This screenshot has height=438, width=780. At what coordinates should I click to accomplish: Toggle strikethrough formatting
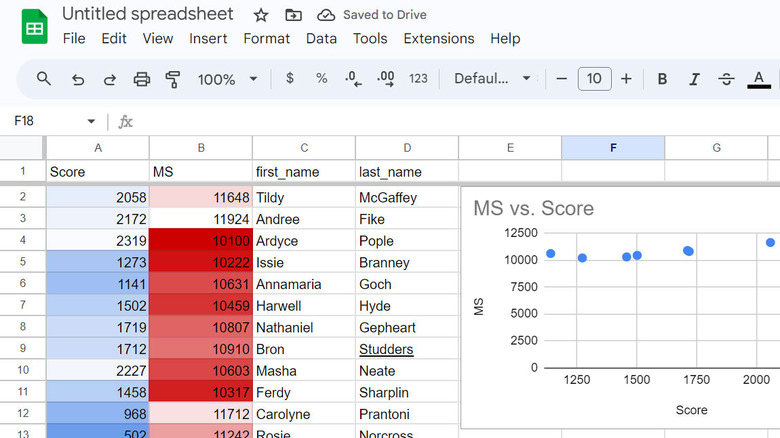click(x=727, y=79)
